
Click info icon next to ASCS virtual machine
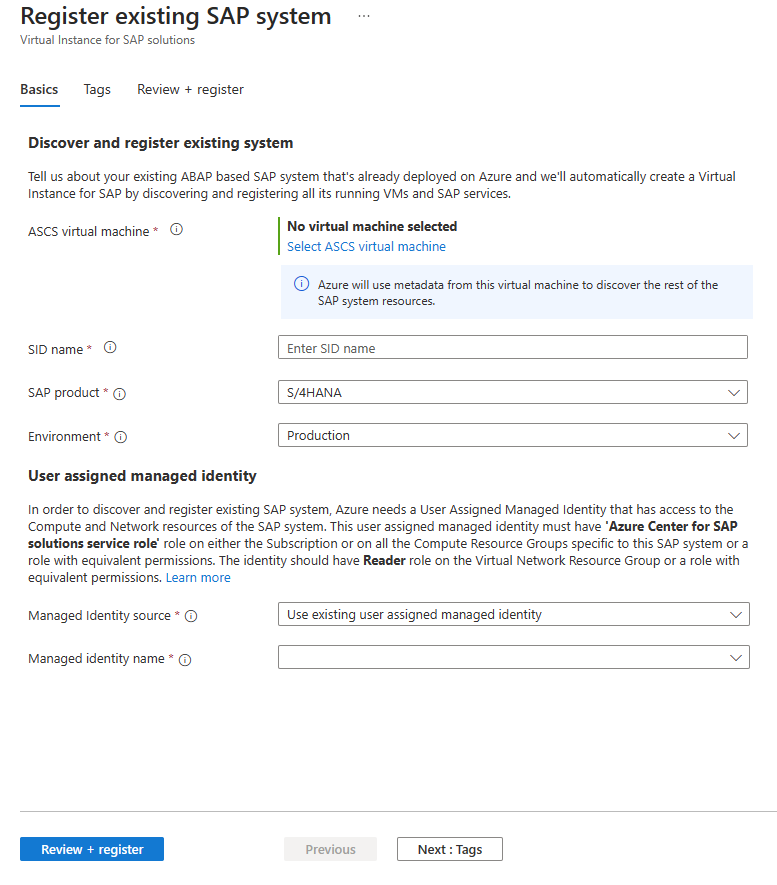coord(177,230)
